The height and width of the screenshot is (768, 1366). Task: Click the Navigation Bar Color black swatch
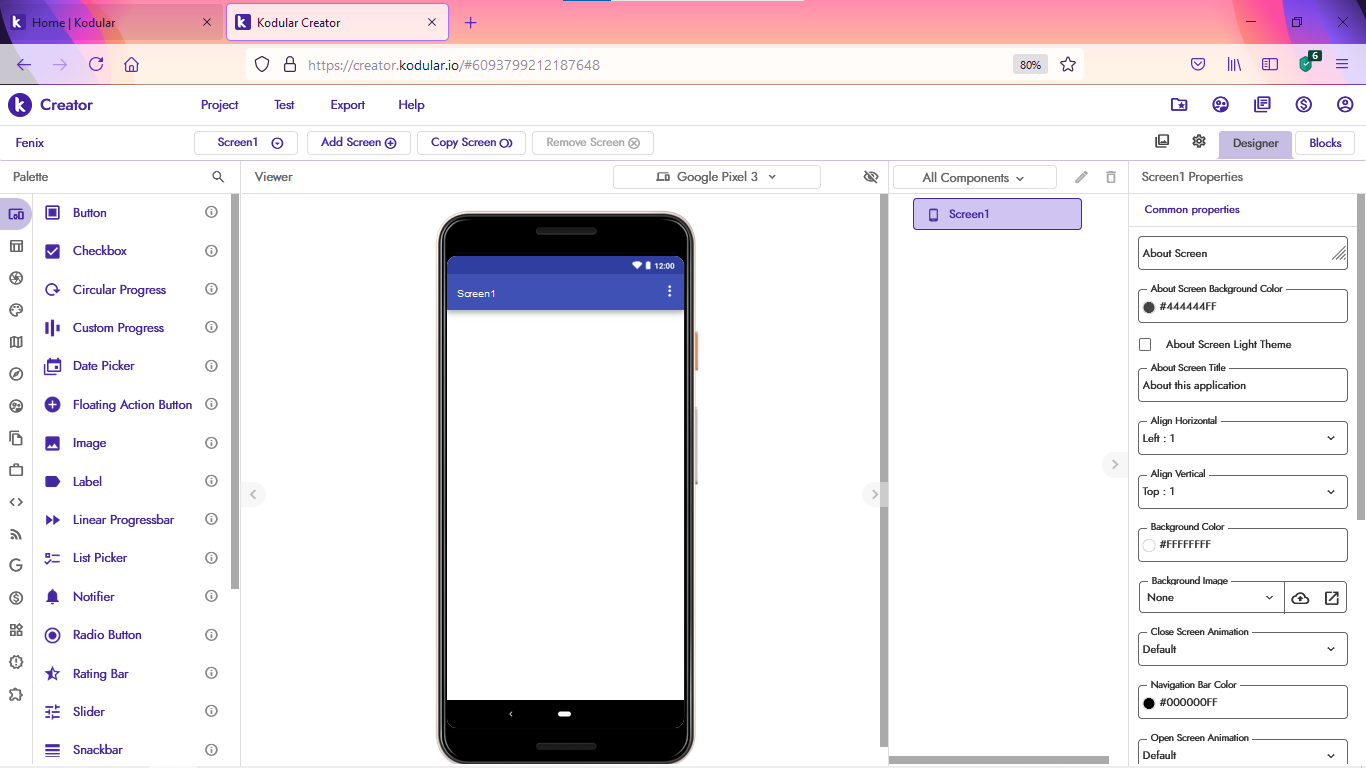1149,703
